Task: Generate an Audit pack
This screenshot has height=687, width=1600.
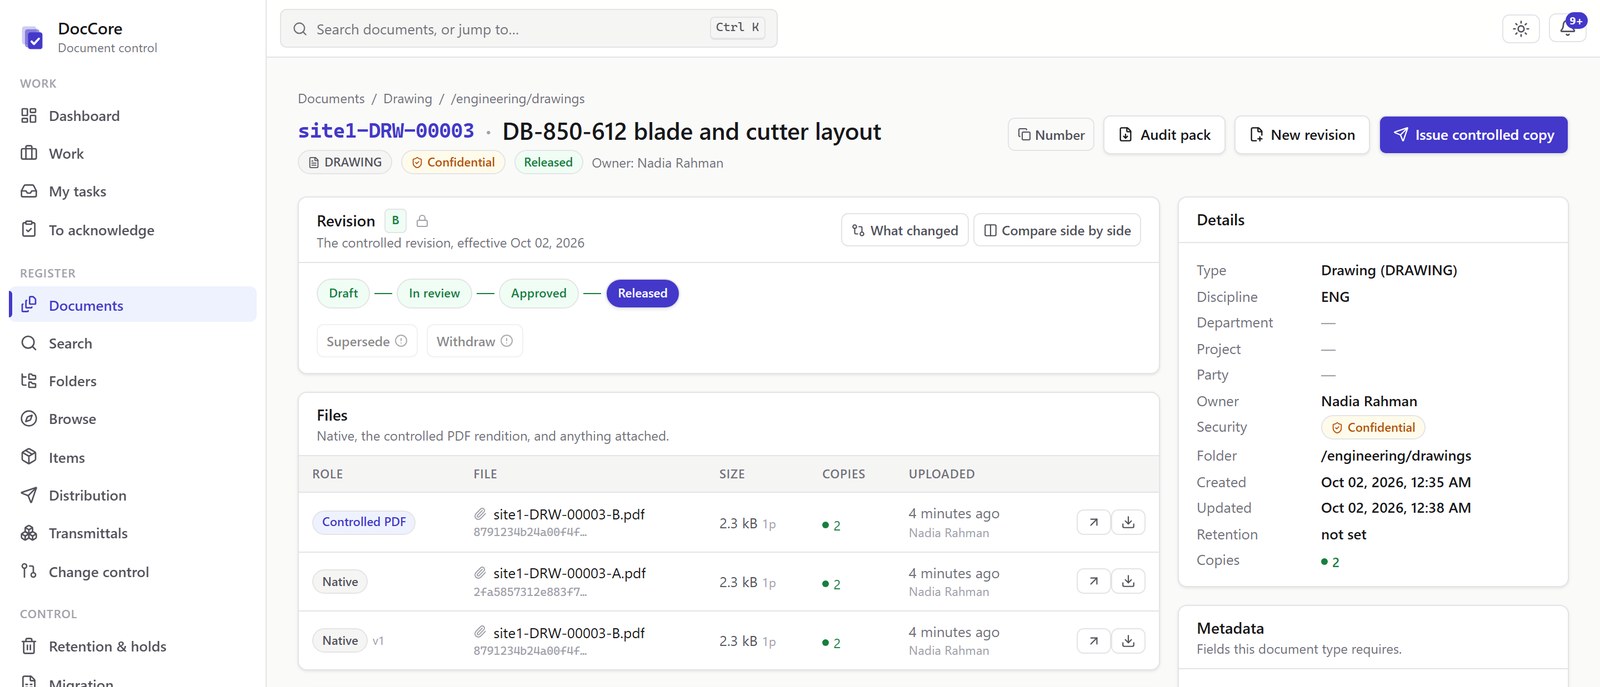Action: point(1164,135)
